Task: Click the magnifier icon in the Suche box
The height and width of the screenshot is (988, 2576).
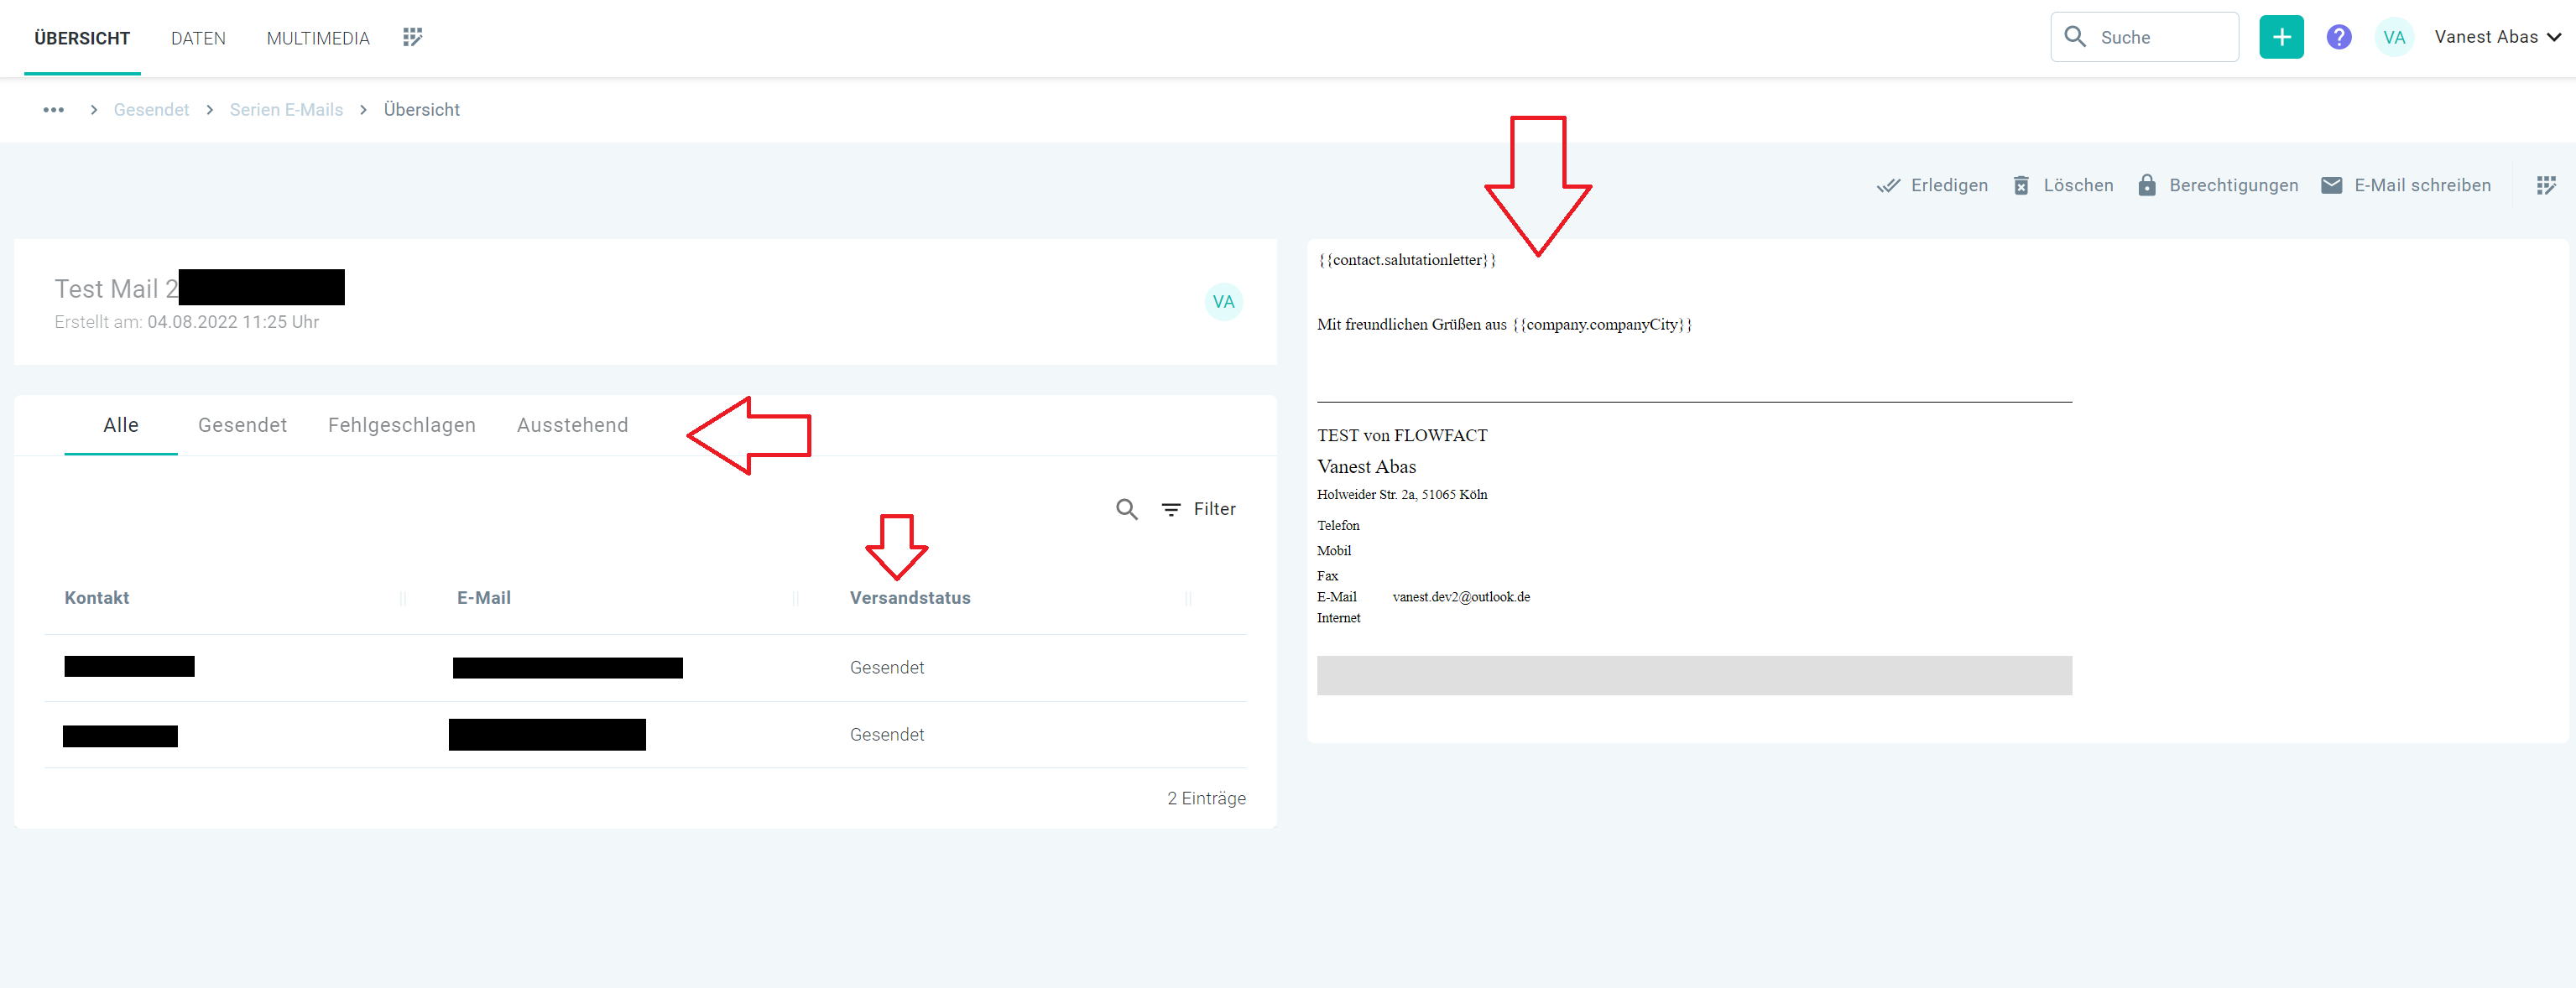Action: coord(2075,37)
